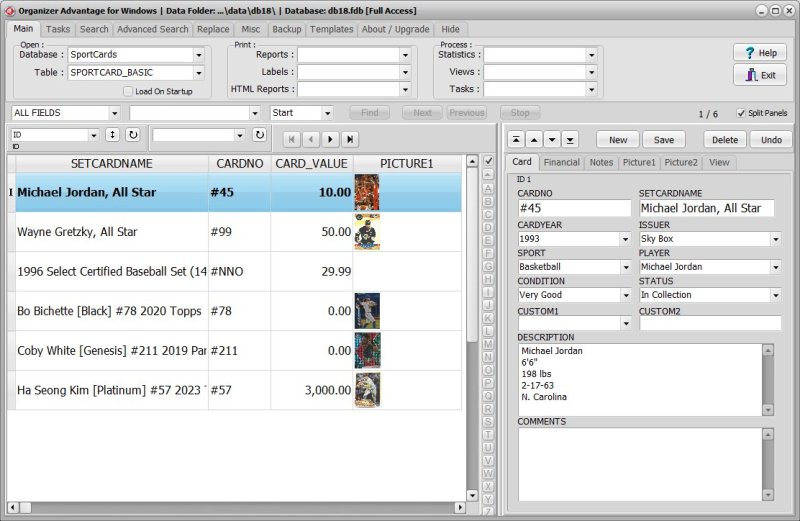Image resolution: width=800 pixels, height=521 pixels.
Task: Click the Delete record button
Action: coord(725,140)
